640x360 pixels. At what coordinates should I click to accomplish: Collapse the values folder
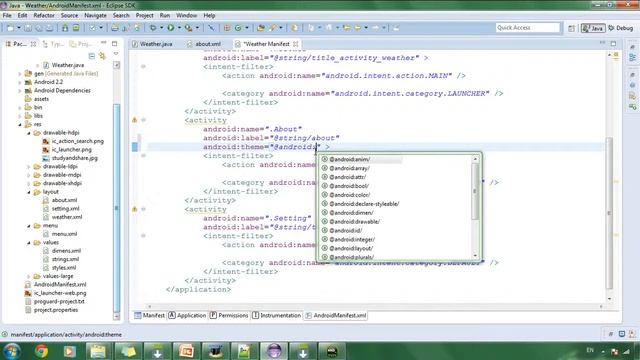(29, 243)
